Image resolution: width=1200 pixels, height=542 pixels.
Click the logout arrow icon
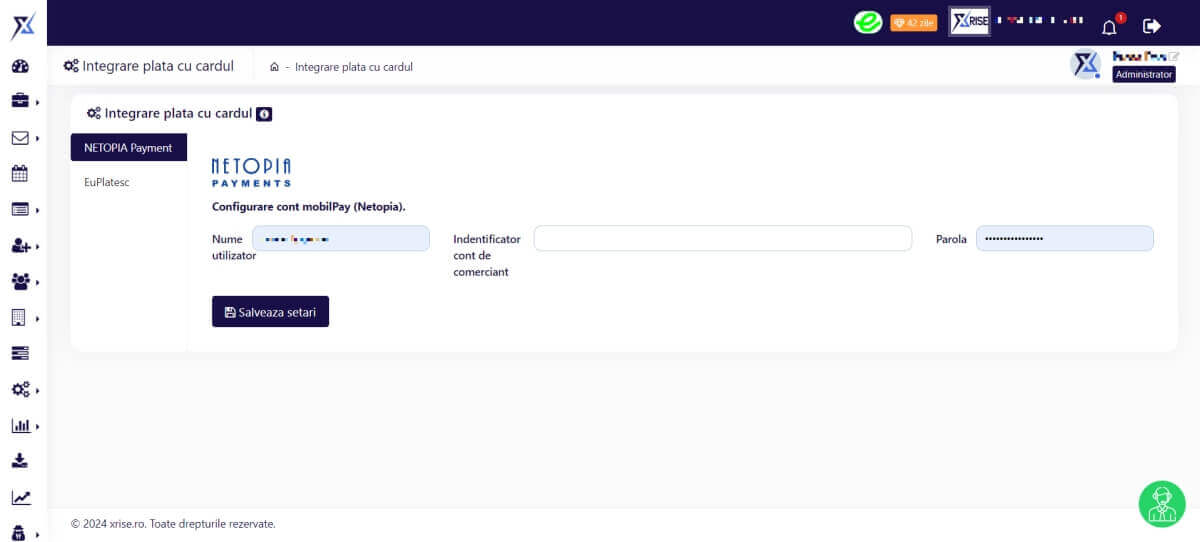(1152, 26)
